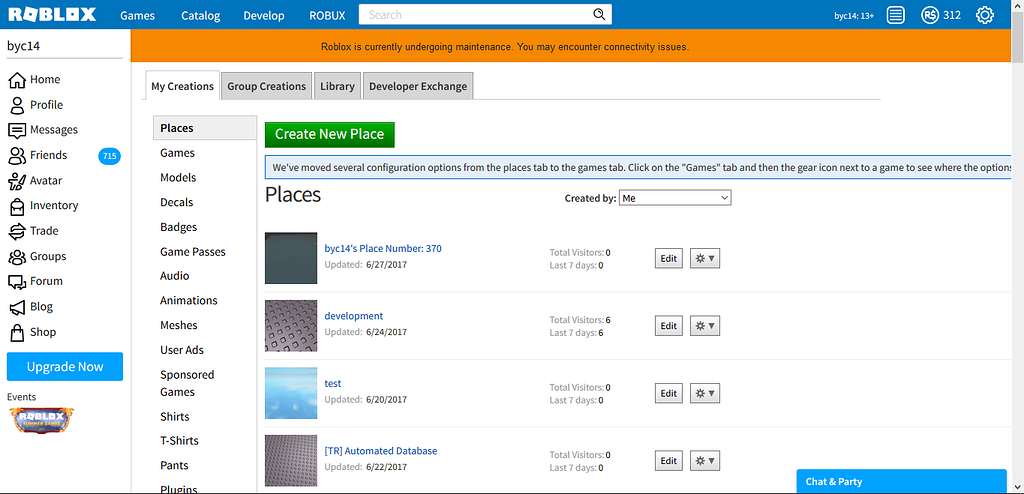1024x494 pixels.
Task: Open gear dropdown for development place
Action: pyautogui.click(x=705, y=326)
